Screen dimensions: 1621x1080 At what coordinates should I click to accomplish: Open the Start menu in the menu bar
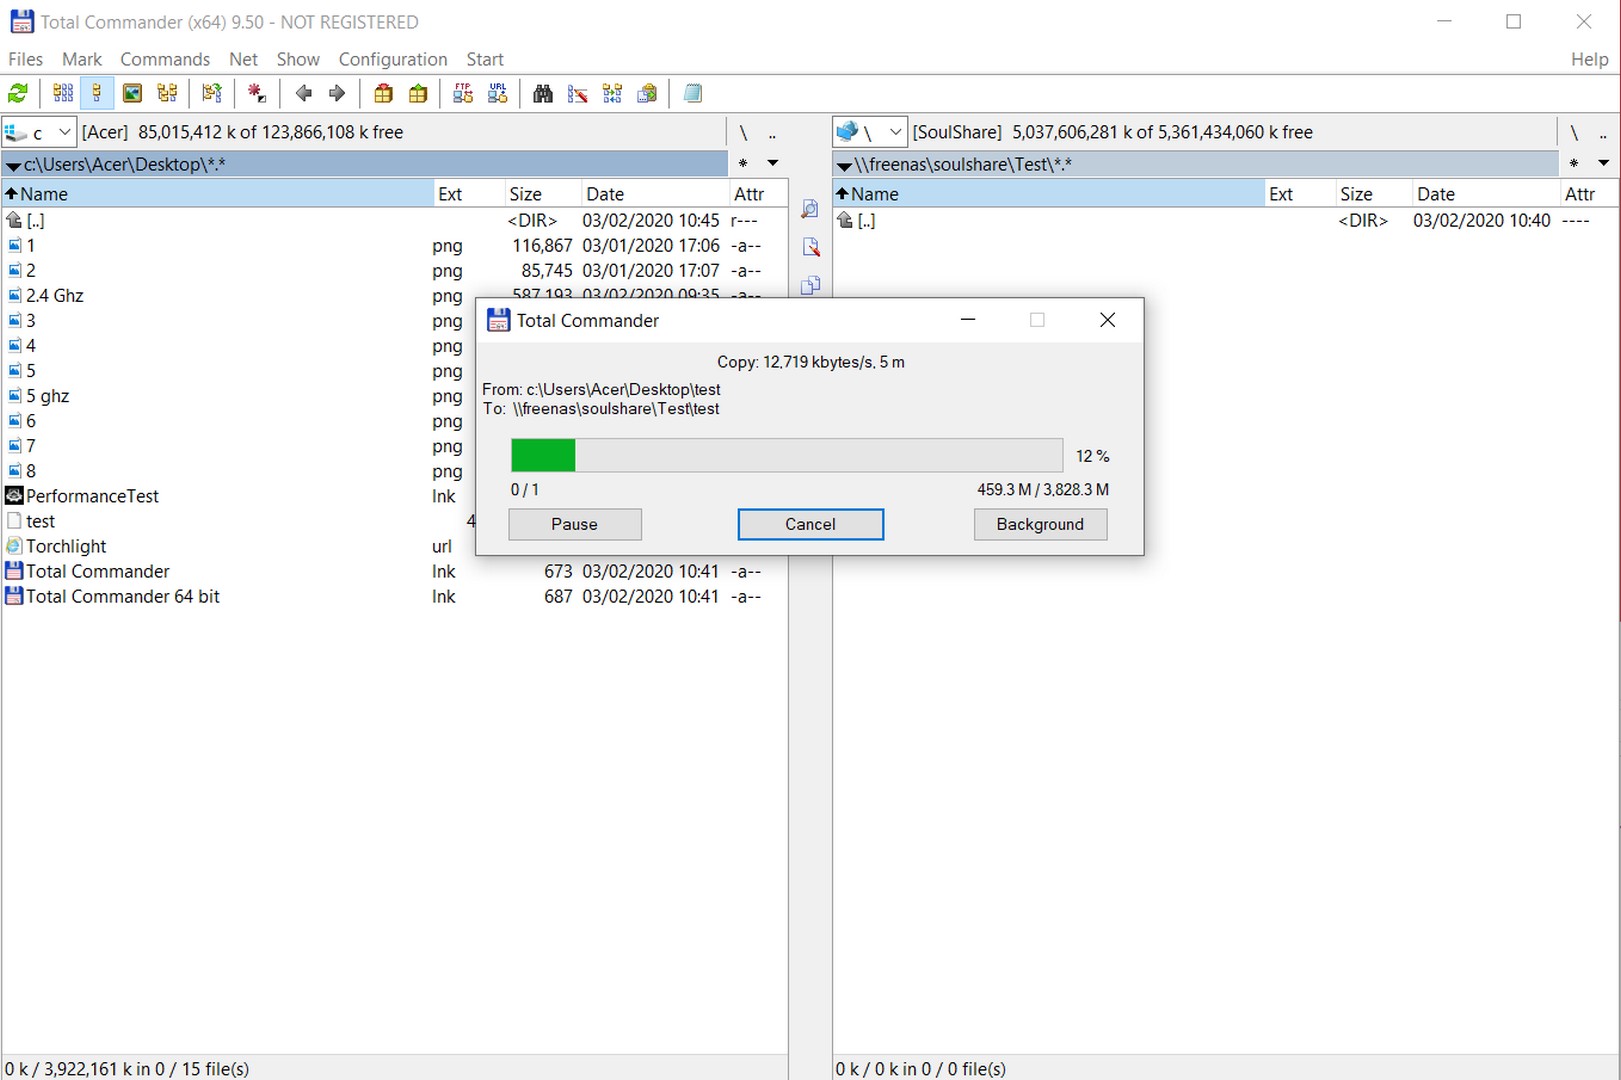click(x=485, y=59)
